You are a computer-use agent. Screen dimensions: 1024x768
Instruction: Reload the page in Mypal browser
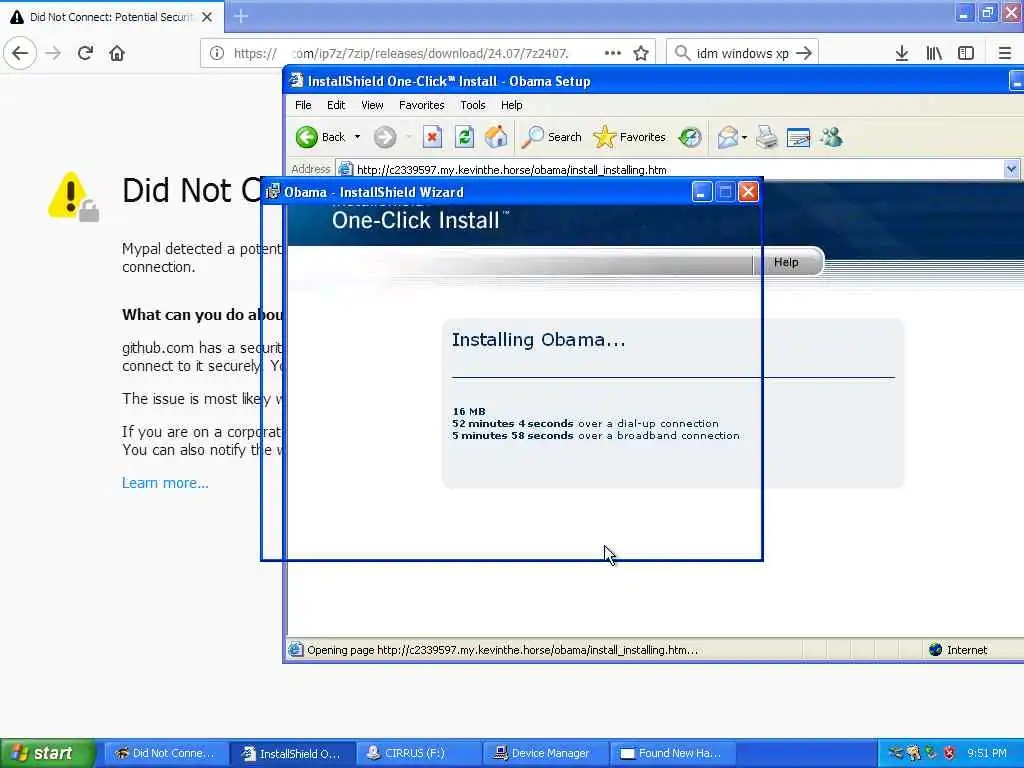[x=85, y=53]
